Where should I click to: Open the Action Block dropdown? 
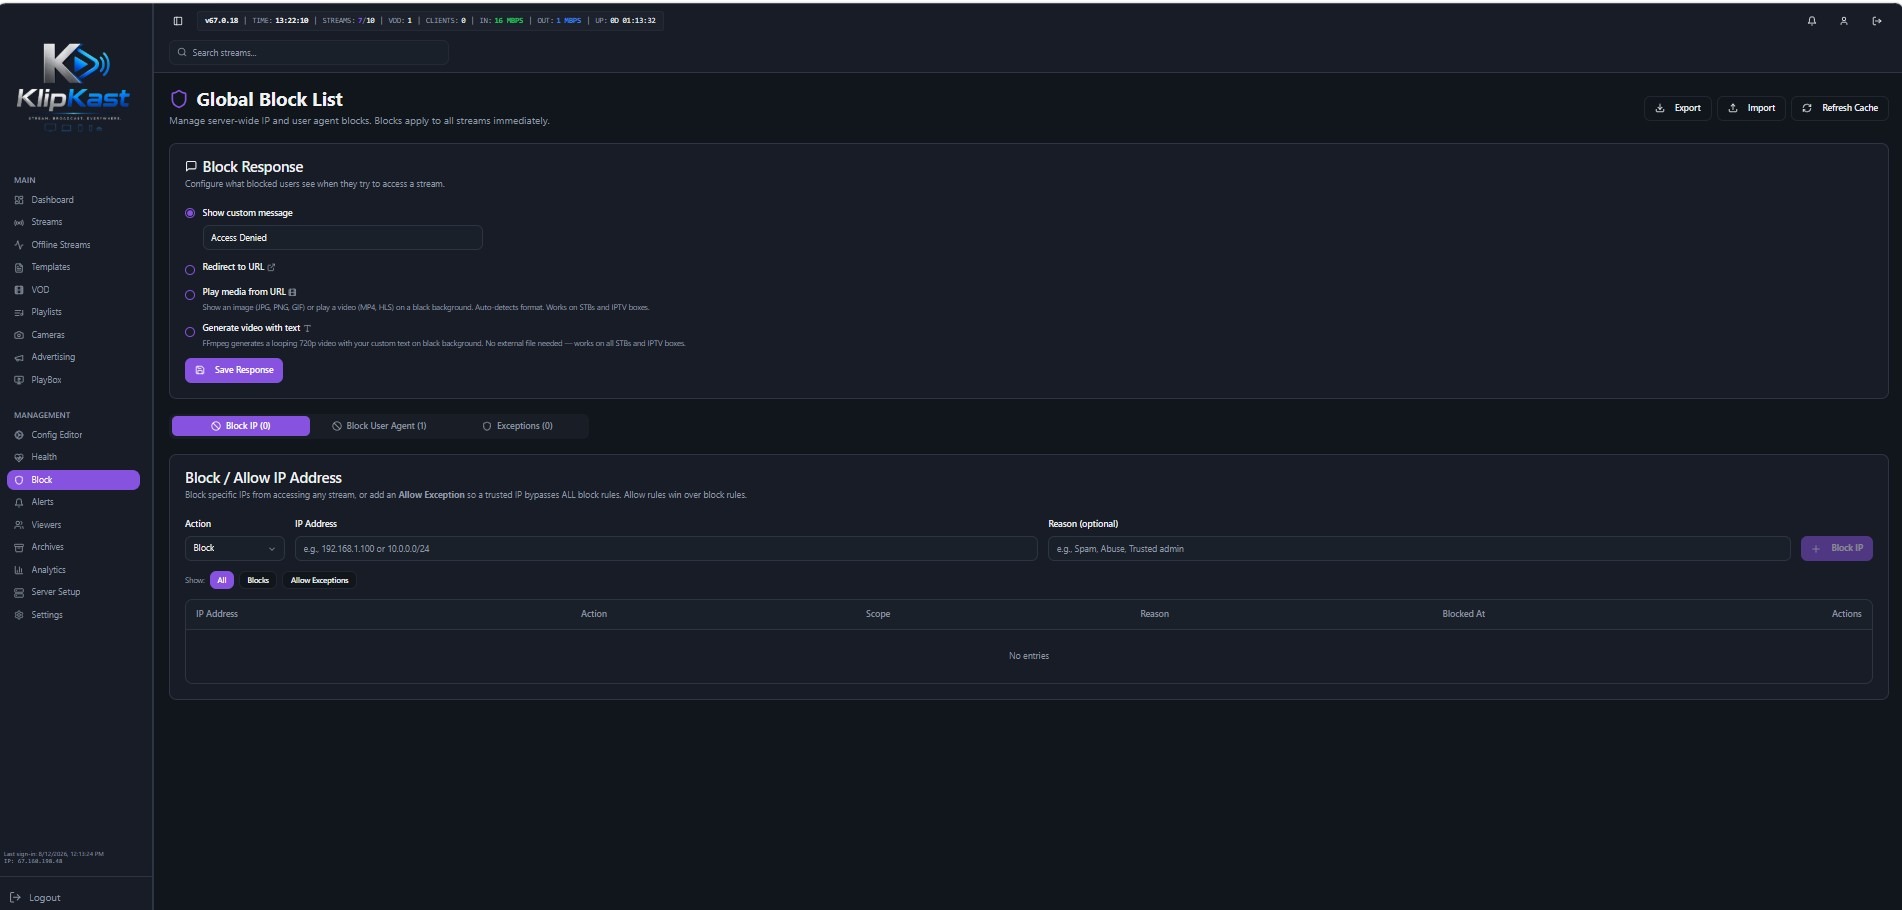pos(235,548)
